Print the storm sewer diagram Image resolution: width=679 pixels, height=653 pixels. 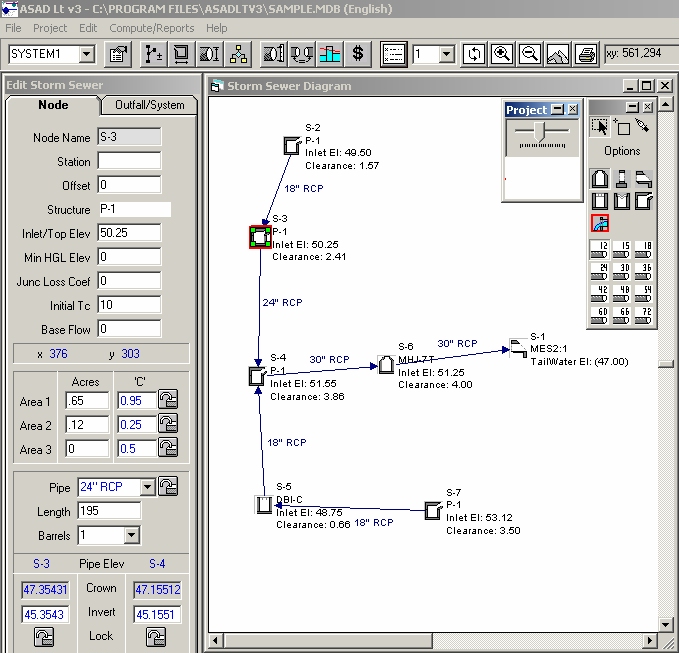point(586,54)
